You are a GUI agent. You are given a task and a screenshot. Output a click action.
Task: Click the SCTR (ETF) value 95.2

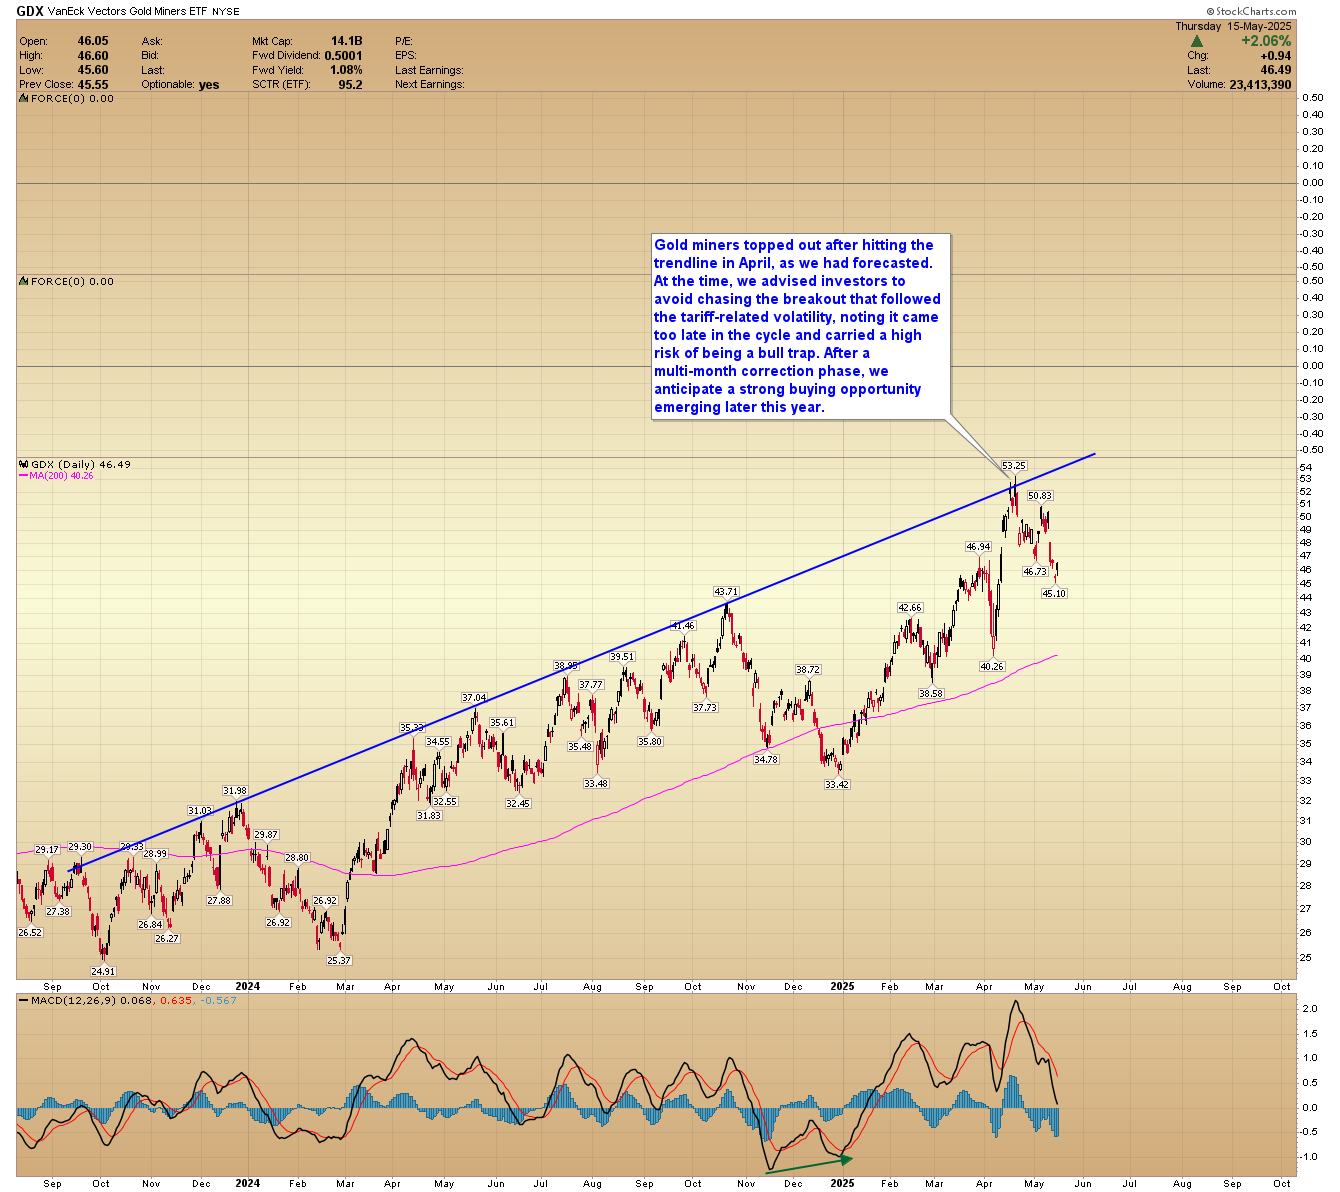click(x=351, y=85)
